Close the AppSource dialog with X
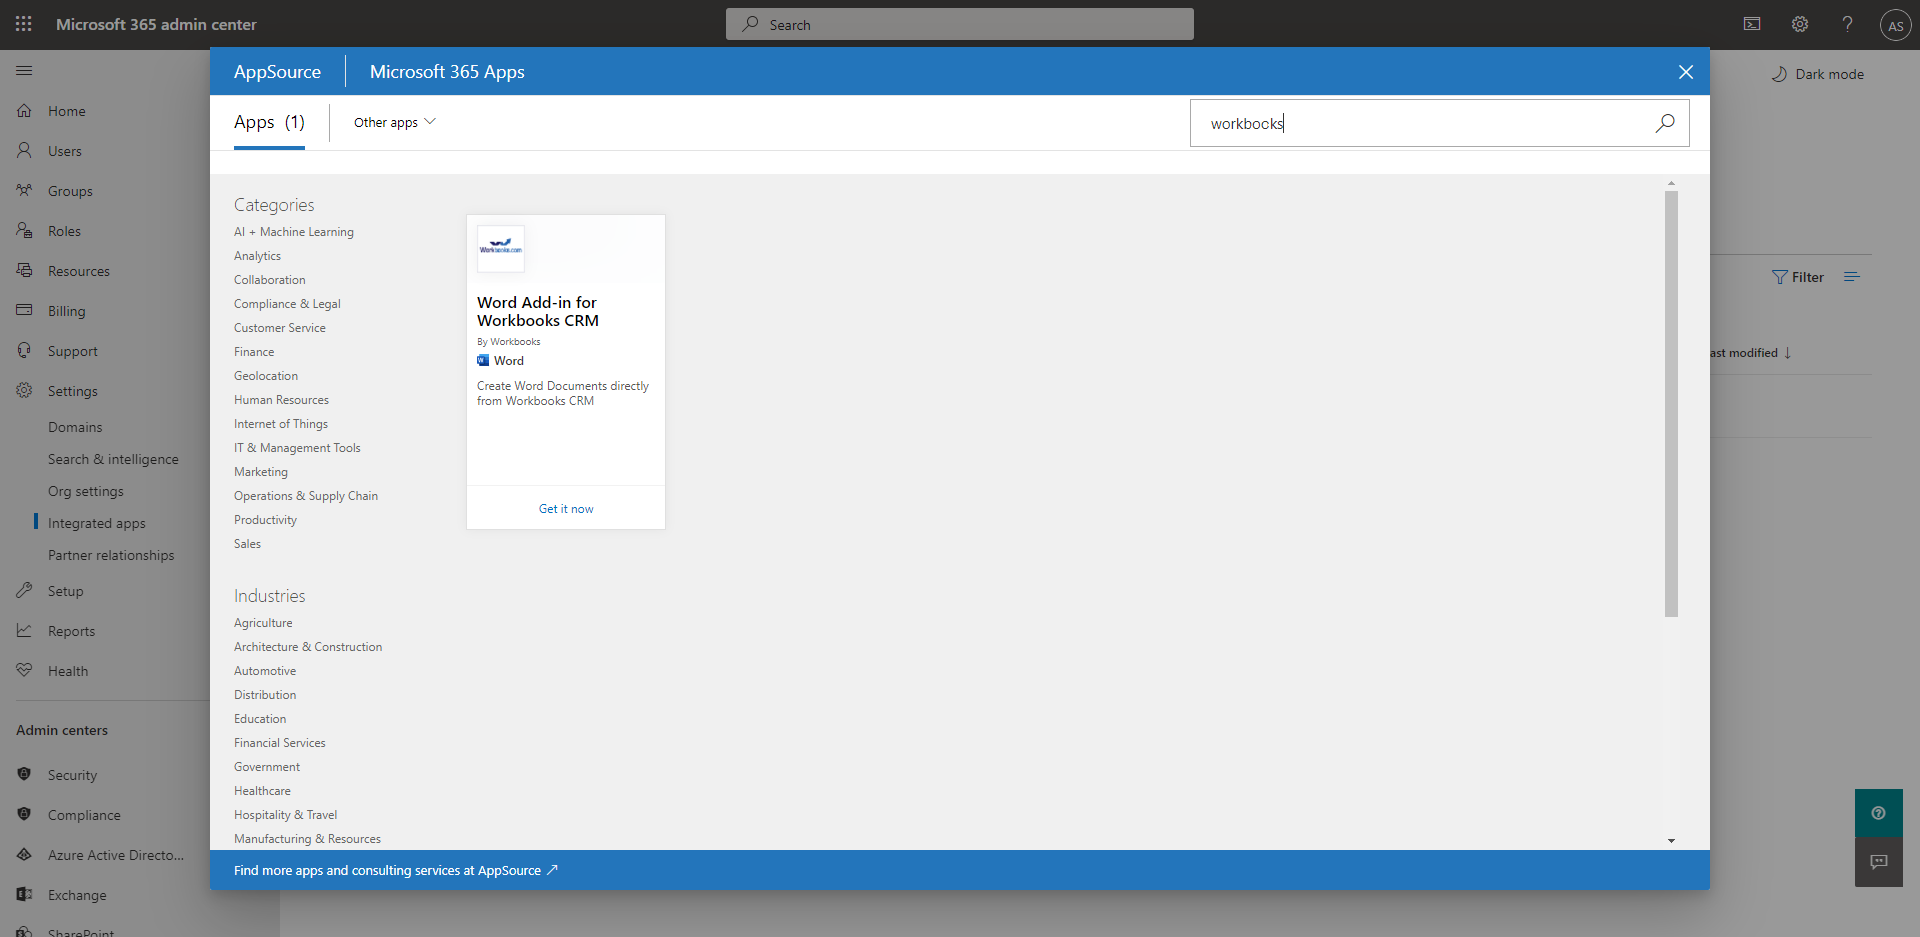The image size is (1920, 937). (1686, 72)
